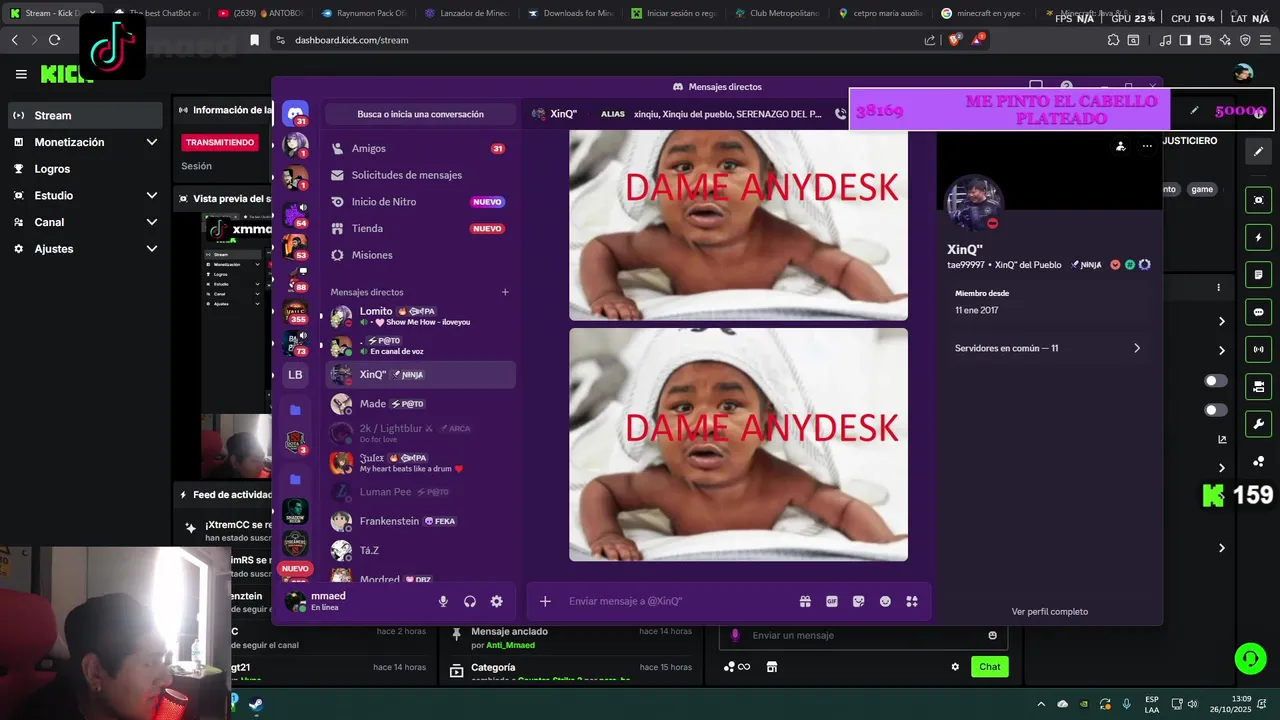Image resolution: width=1280 pixels, height=720 pixels.
Task: Mute microphone in Discord user panel
Action: [x=443, y=601]
